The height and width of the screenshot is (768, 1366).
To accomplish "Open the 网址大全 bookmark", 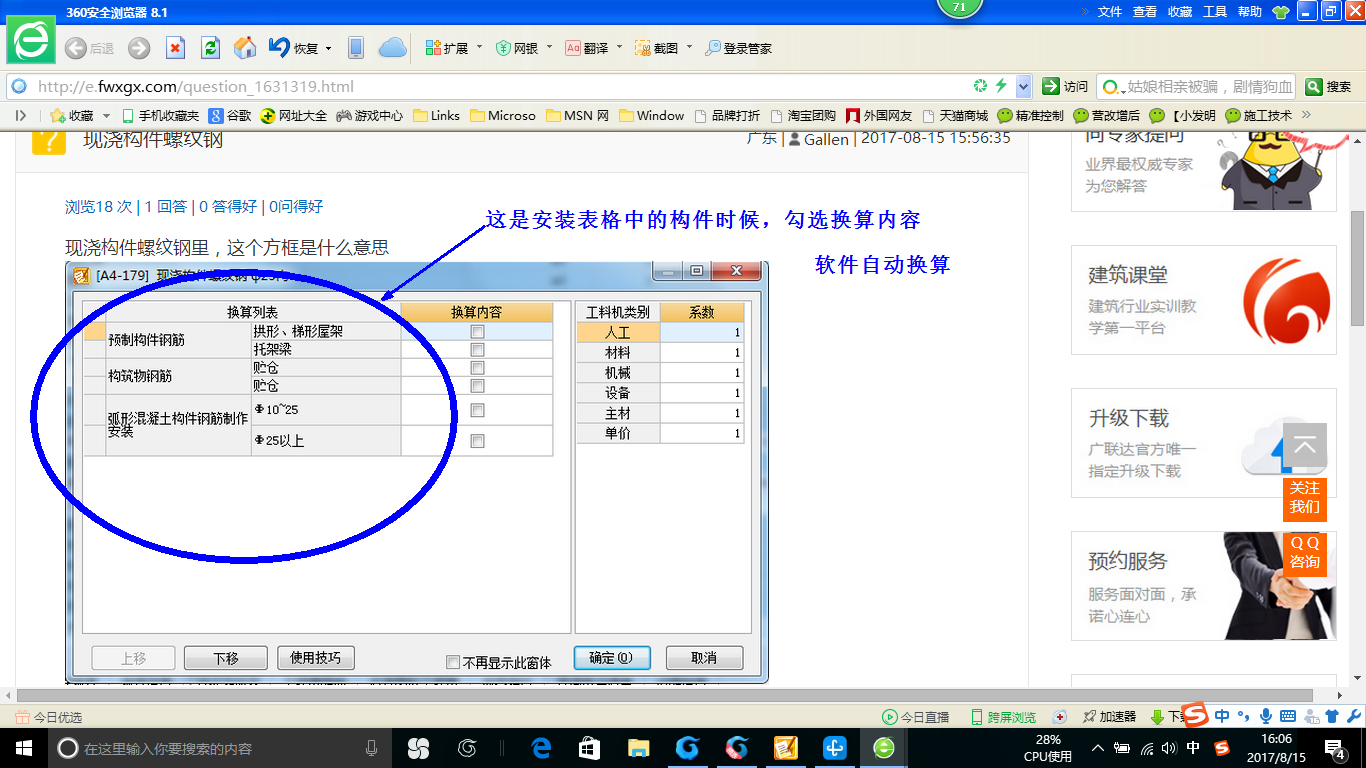I will coord(294,116).
